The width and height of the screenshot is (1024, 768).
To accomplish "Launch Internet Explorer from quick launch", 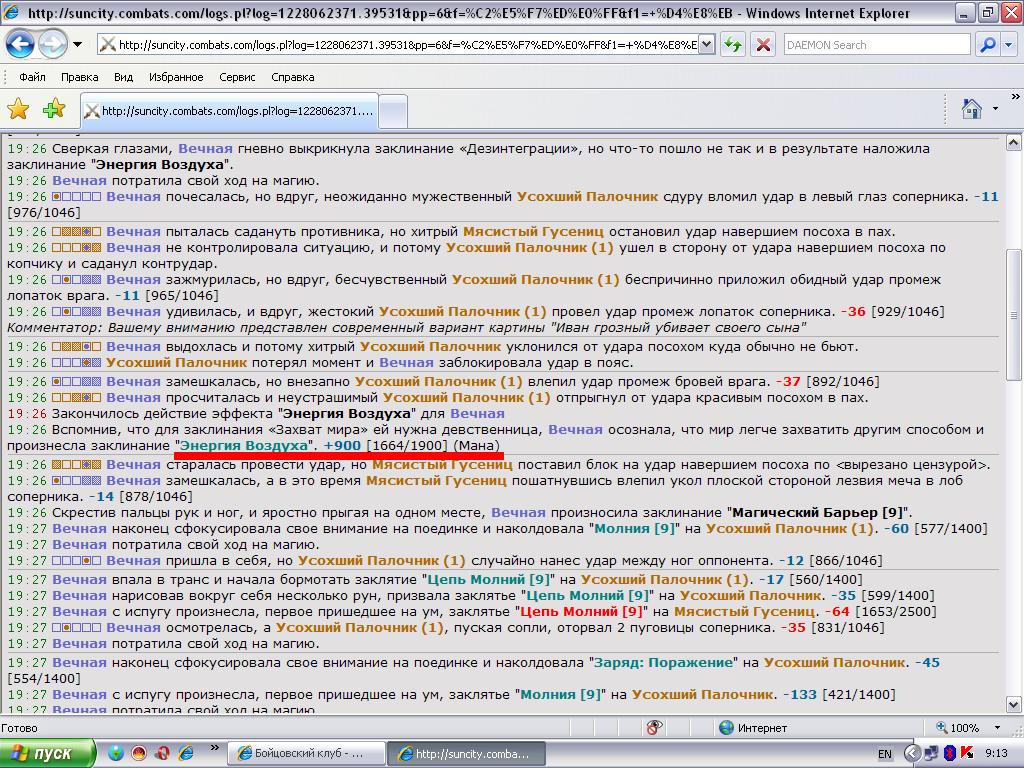I will [186, 753].
